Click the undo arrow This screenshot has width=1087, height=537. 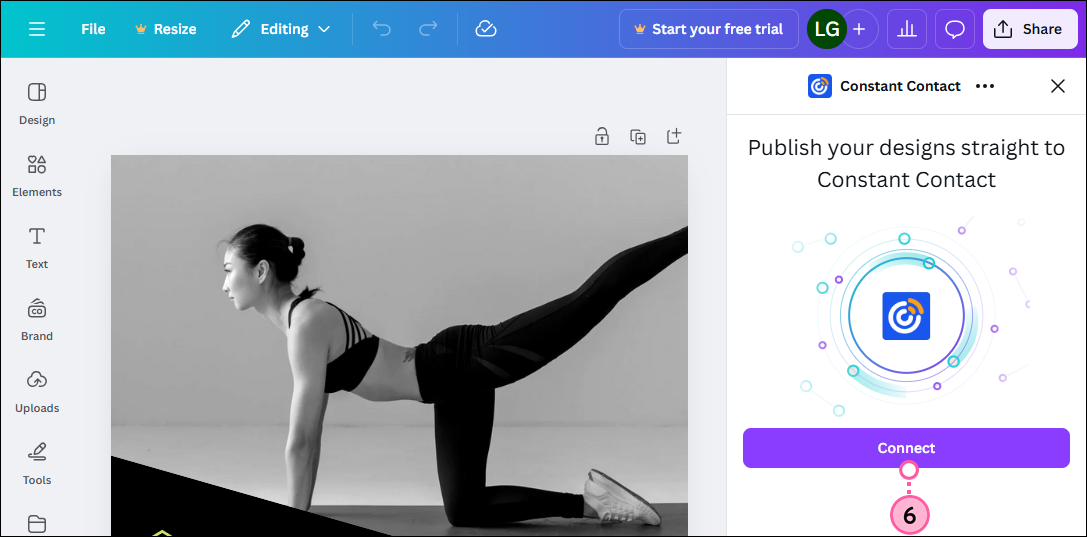(381, 29)
